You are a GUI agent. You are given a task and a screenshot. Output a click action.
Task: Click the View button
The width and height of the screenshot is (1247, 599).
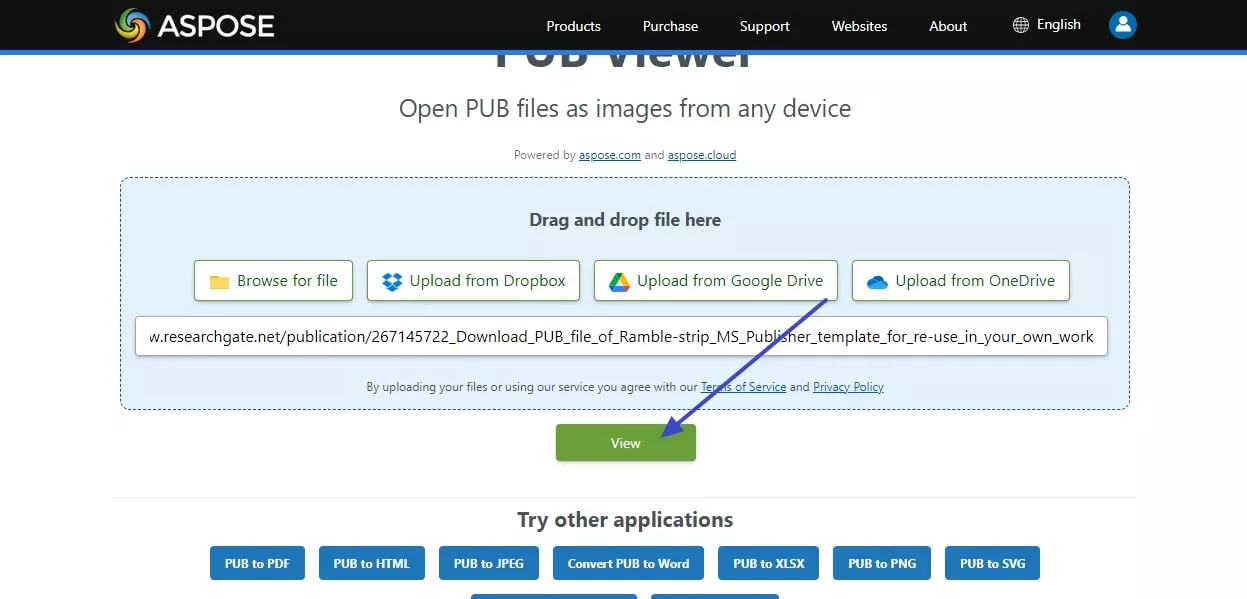point(625,442)
